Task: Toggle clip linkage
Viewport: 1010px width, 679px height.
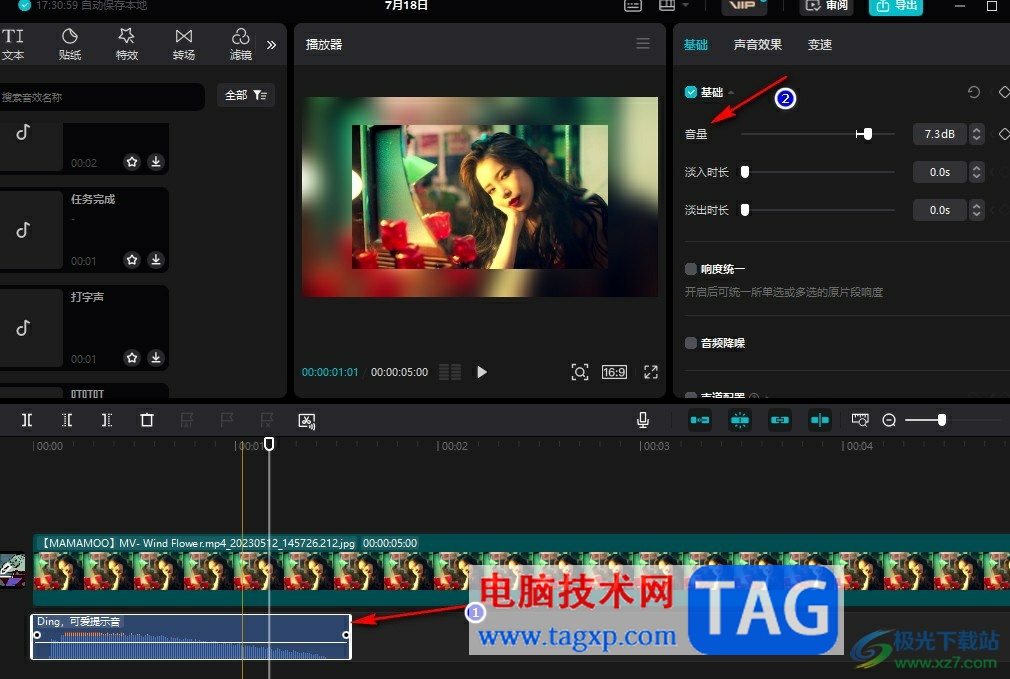Action: coord(779,420)
